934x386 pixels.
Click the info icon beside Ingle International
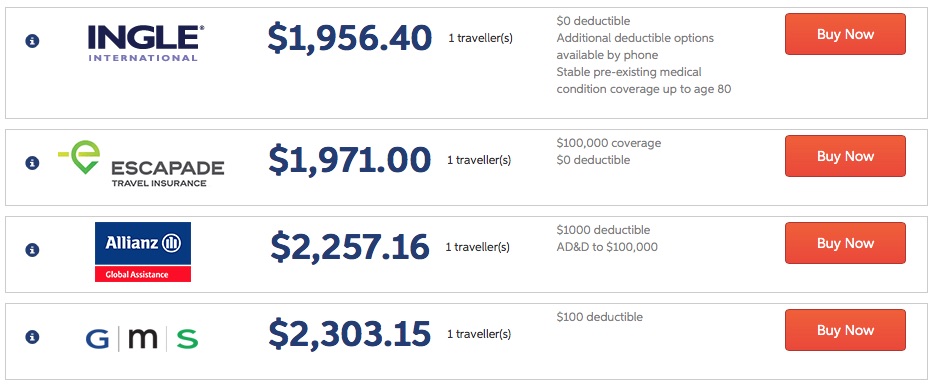point(32,41)
